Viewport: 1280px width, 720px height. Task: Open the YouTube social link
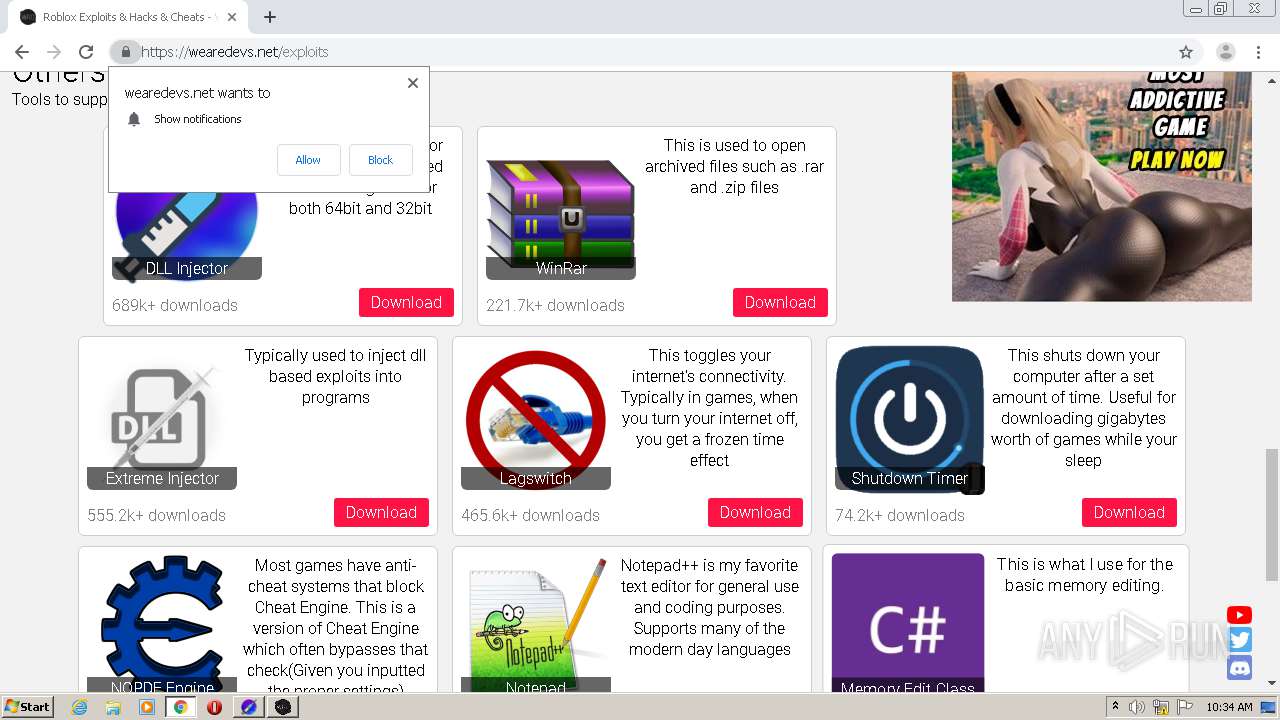[1240, 615]
